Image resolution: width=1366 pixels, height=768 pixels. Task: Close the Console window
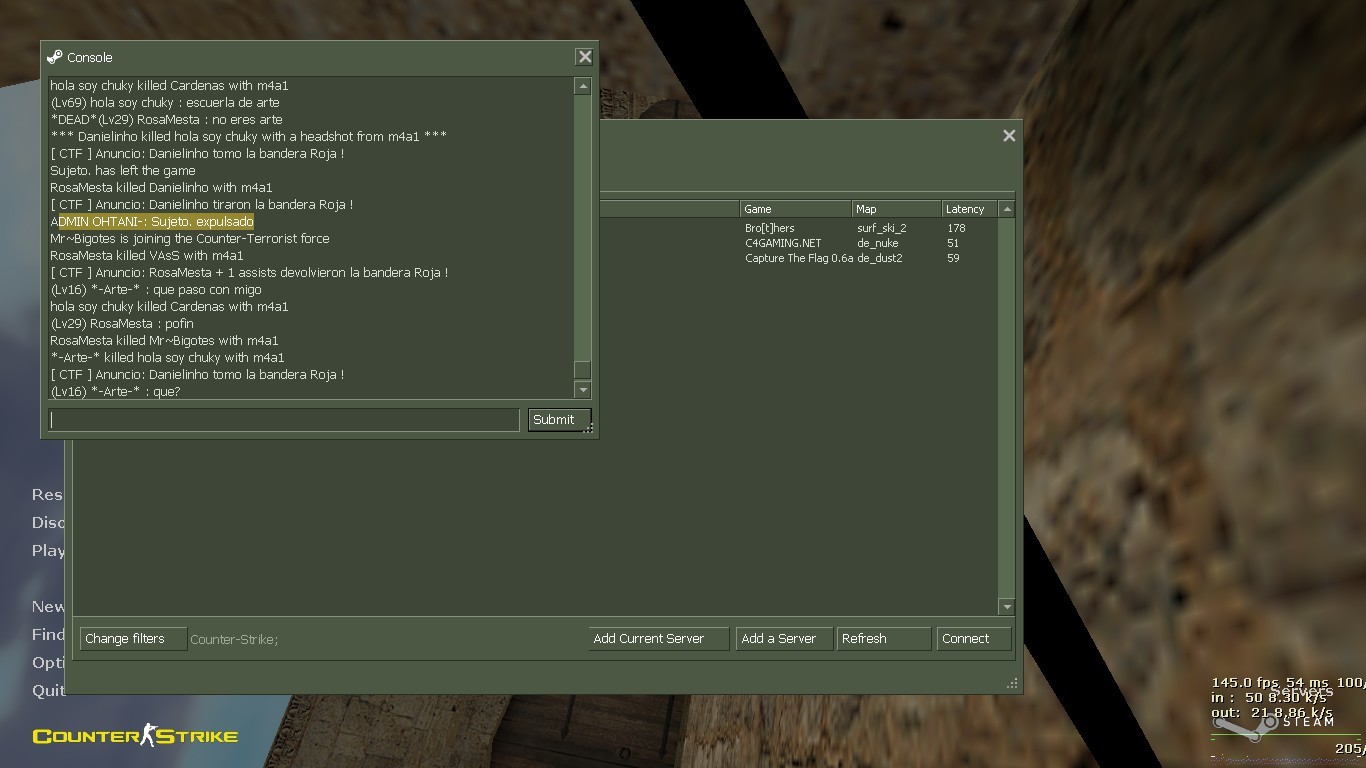coord(585,57)
